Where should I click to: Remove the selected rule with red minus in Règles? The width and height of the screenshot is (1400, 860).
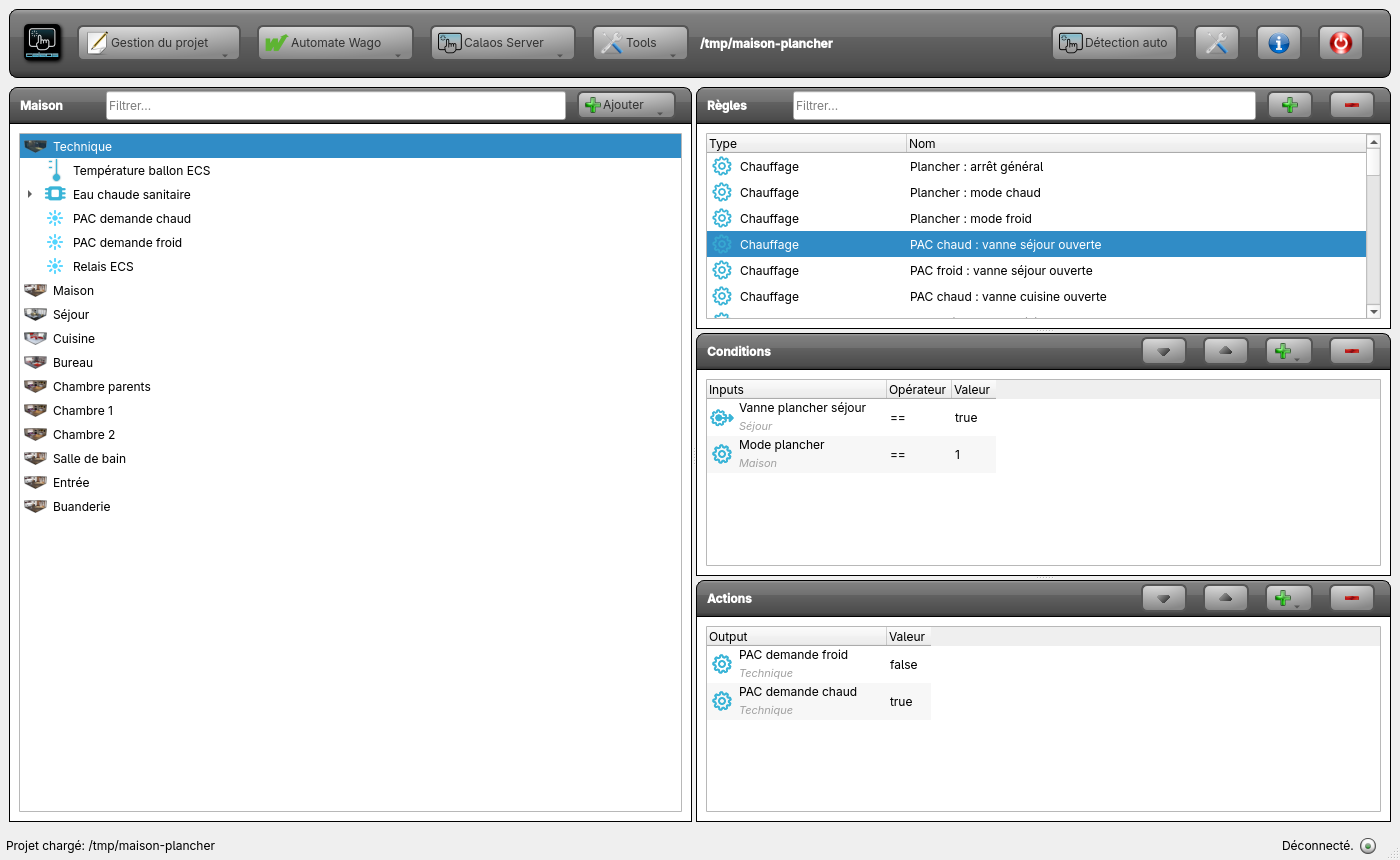(1352, 105)
